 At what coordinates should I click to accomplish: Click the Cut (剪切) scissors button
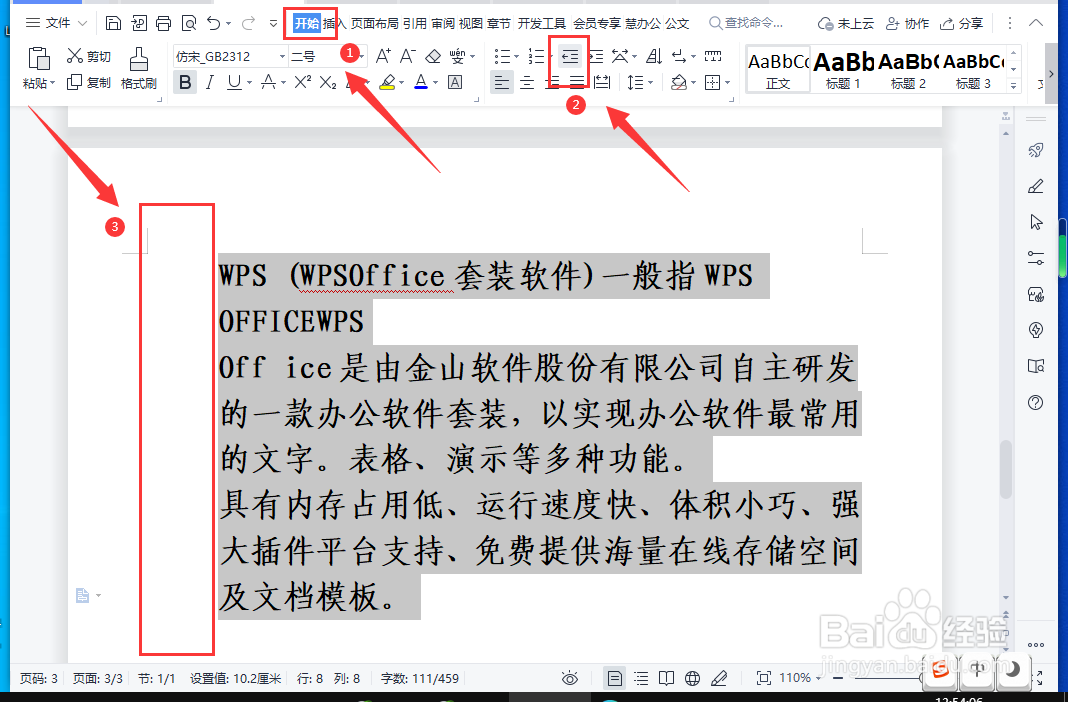[89, 57]
